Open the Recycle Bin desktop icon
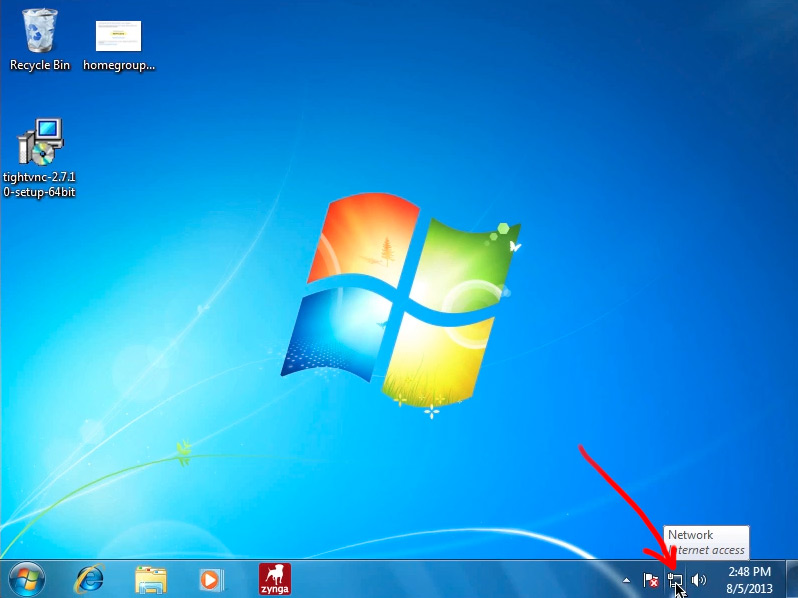798x598 pixels. tap(40, 31)
